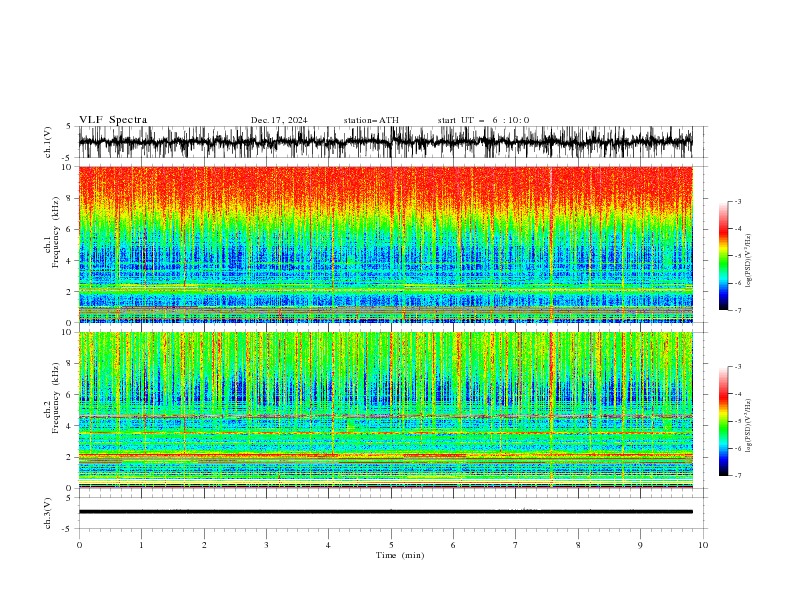Viewport: 792px width, 612px height.
Task: Click the "start UT = 6 : 10: 0" text
Action: (x=483, y=120)
